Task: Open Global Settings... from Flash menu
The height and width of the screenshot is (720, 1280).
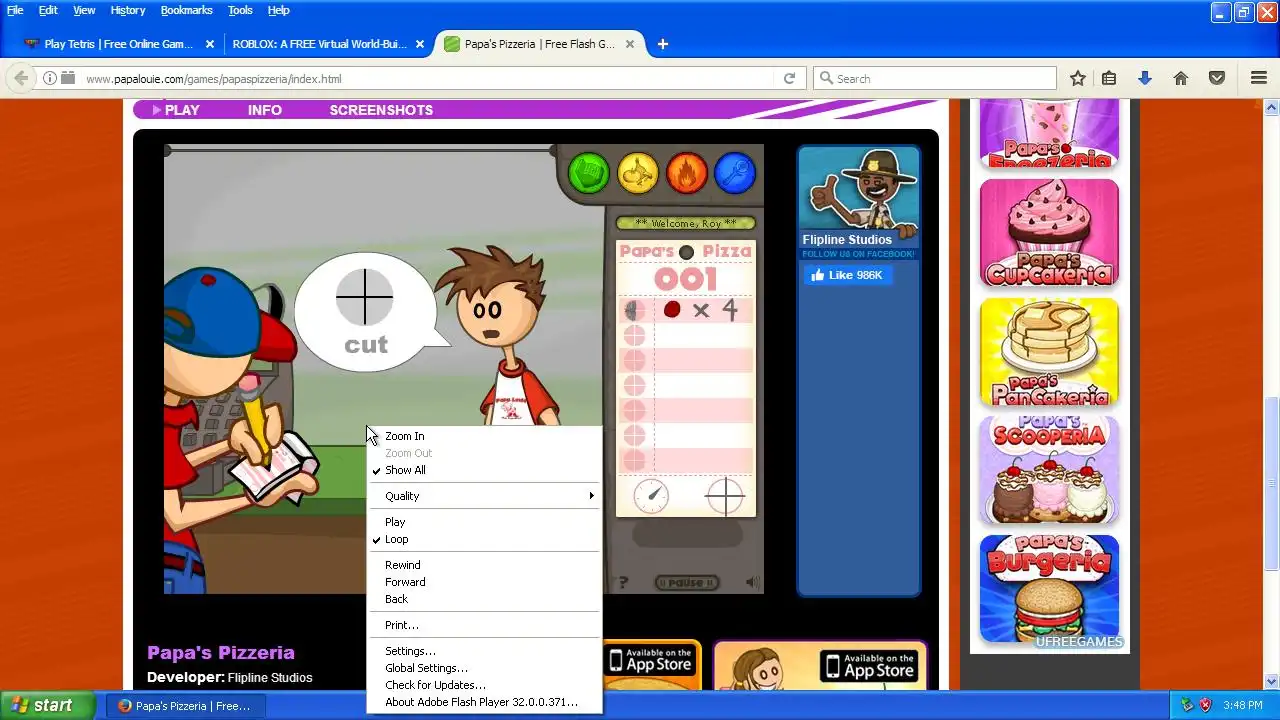Action: pyautogui.click(x=485, y=668)
